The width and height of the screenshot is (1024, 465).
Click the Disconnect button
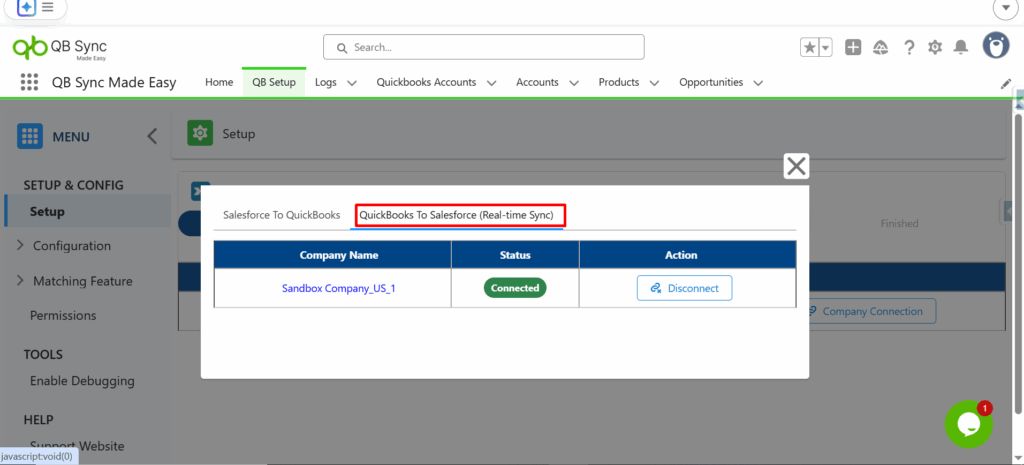(684, 288)
